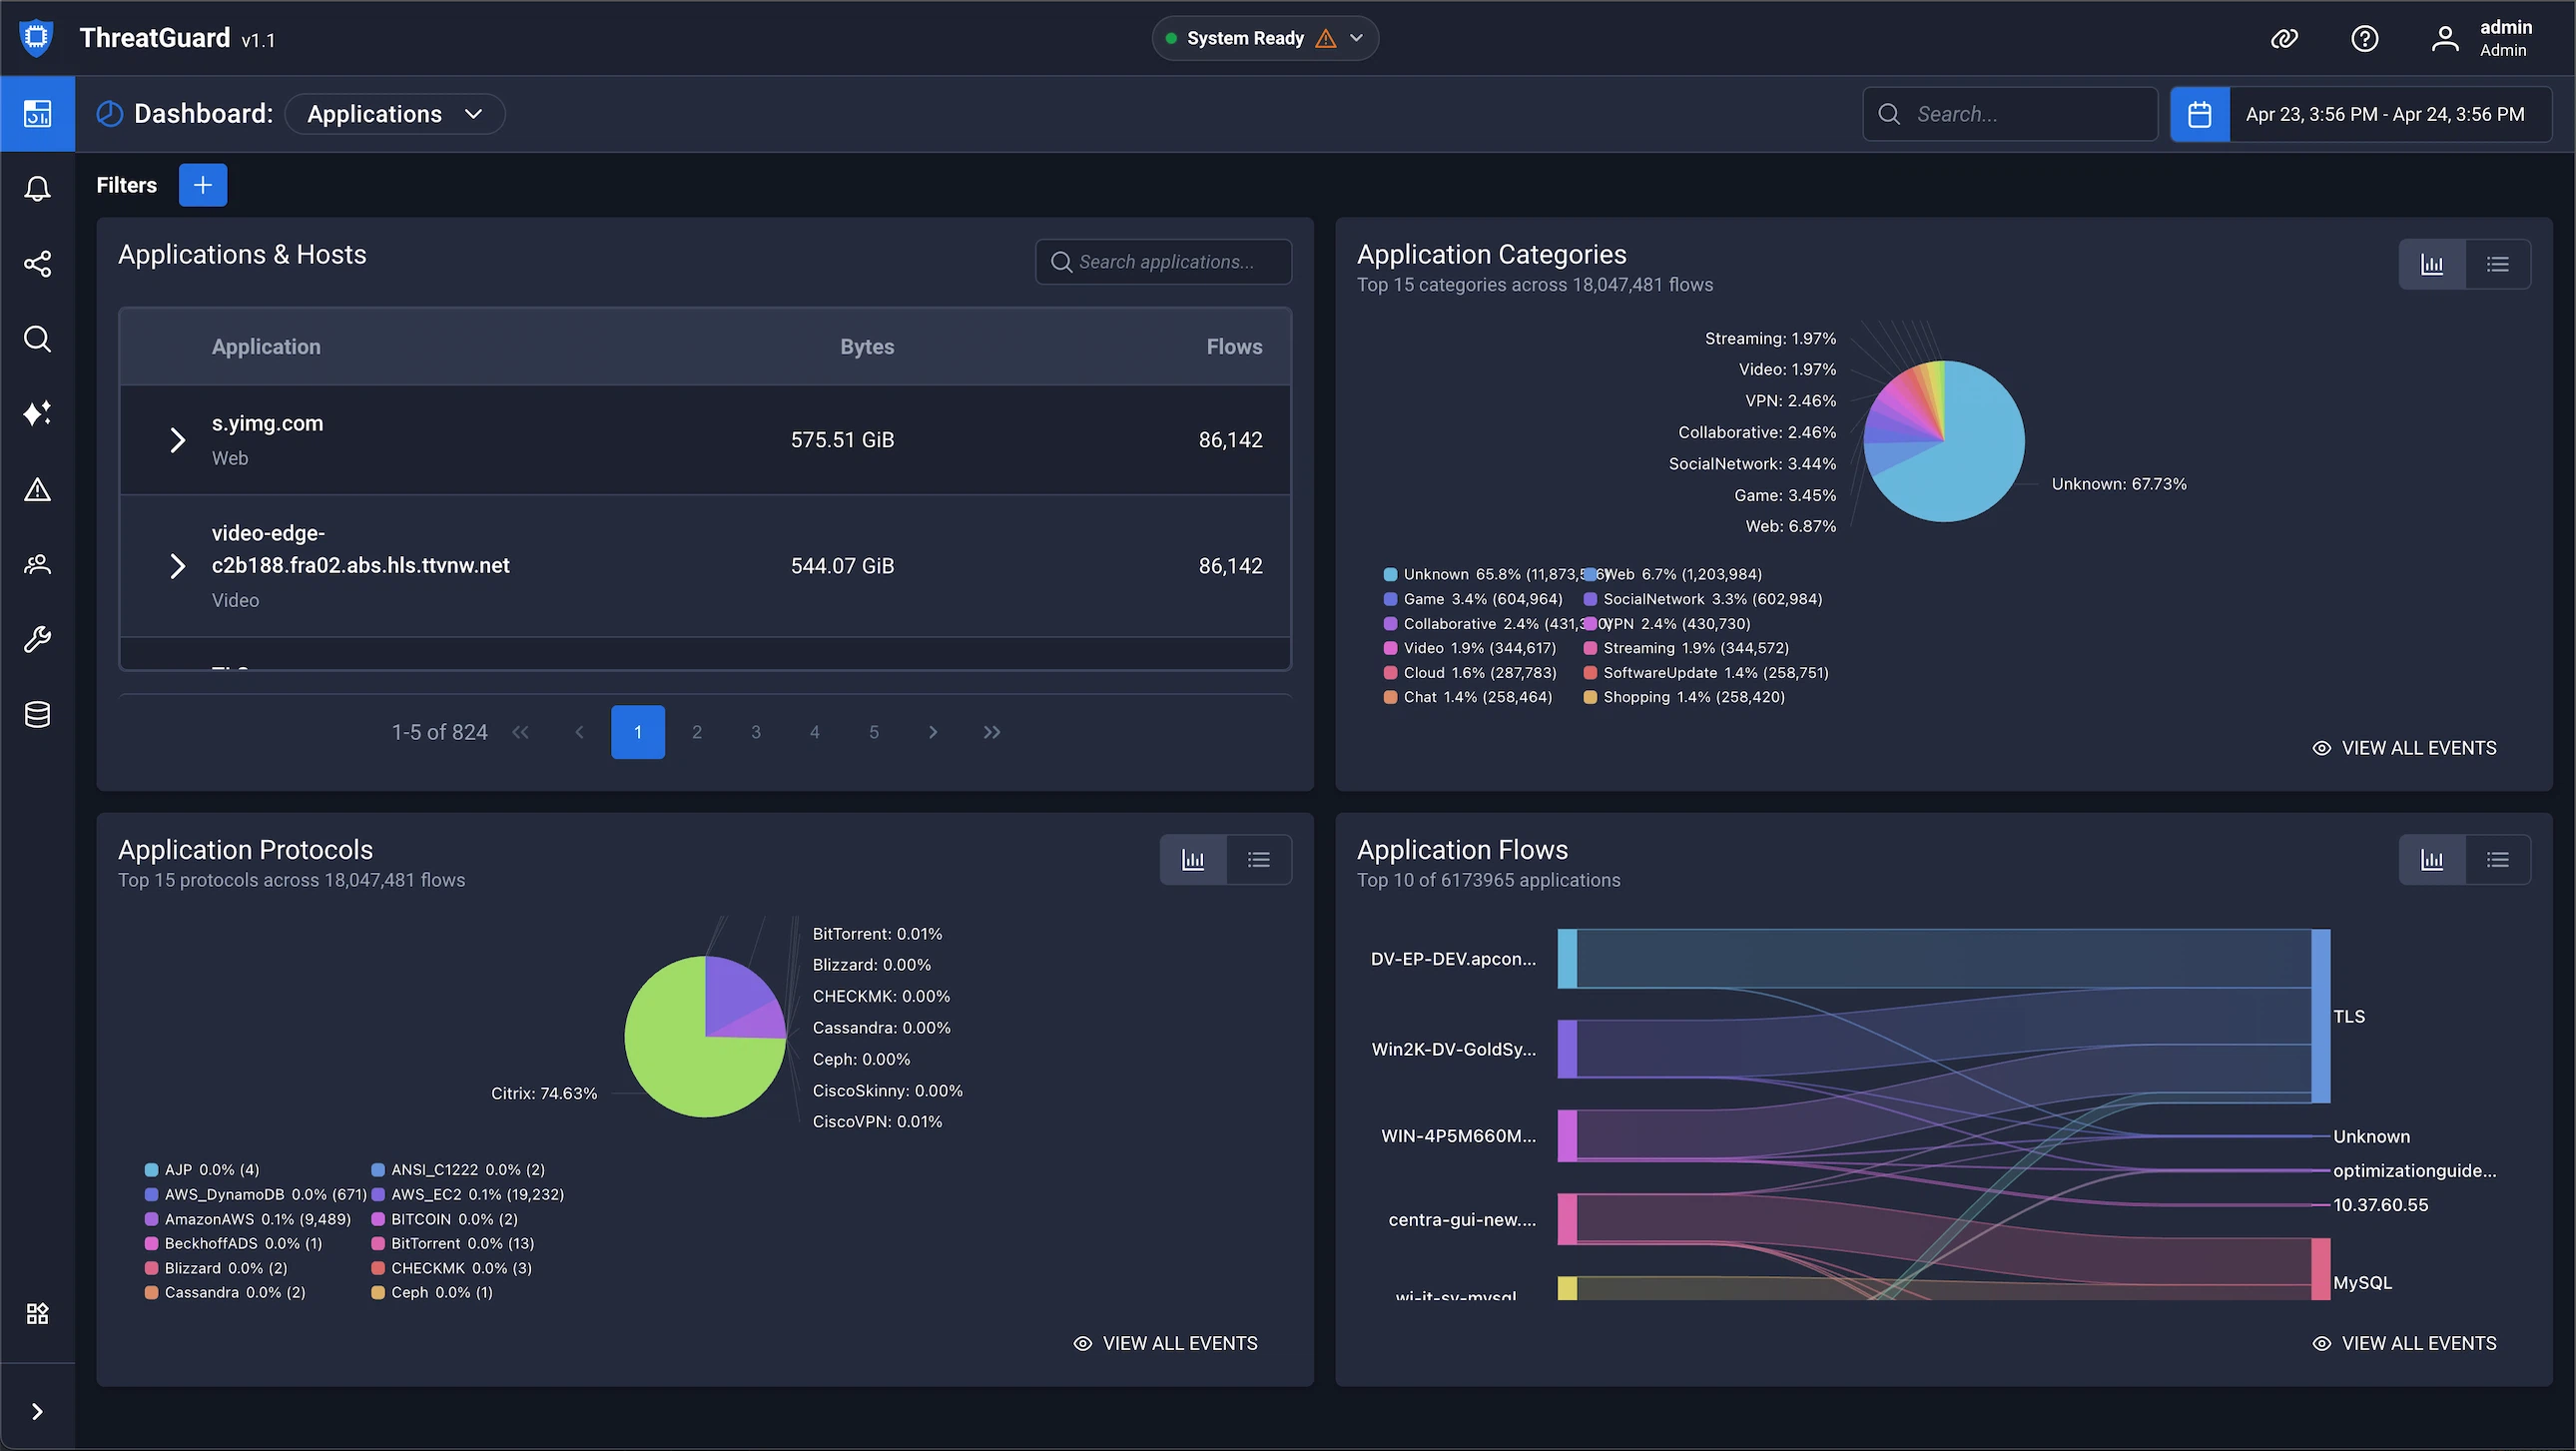Toggle AWS_EC2 legend entry in Protocols
This screenshot has width=2576, height=1451.
coord(467,1194)
